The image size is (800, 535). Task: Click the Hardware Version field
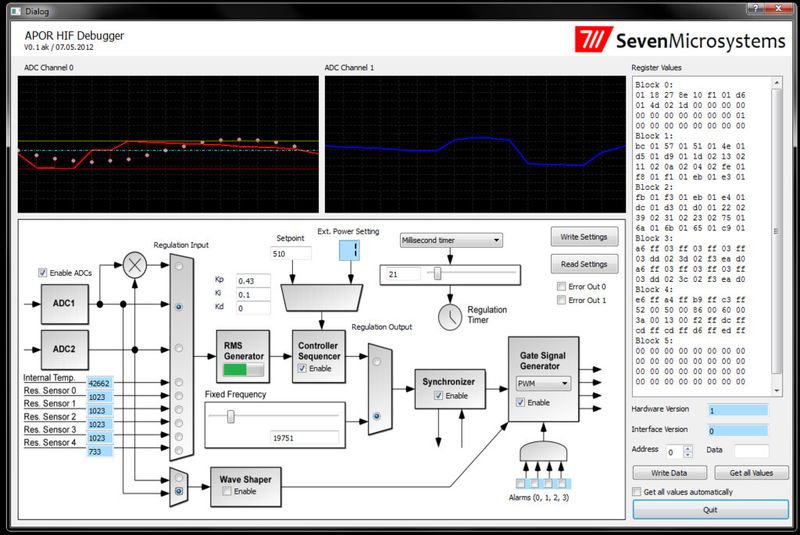(x=738, y=410)
